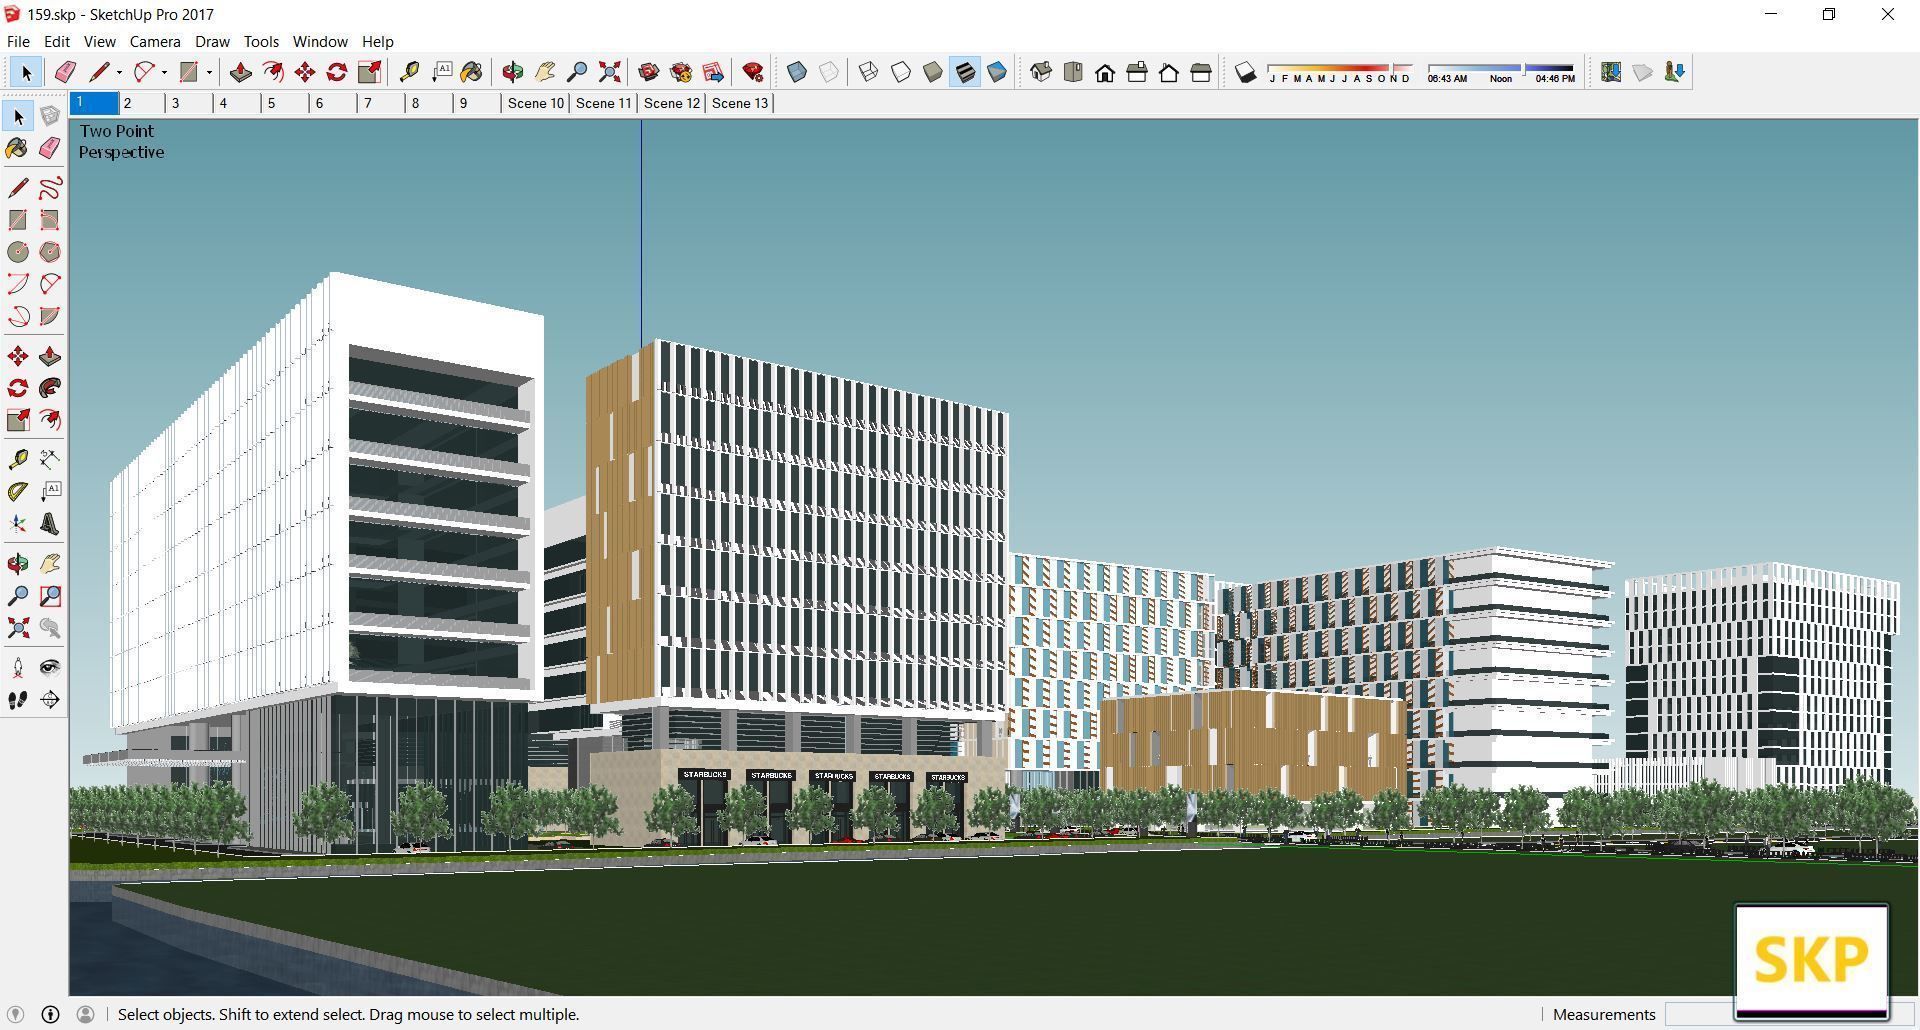
Task: Switch to Iso view
Action: click(x=1040, y=72)
